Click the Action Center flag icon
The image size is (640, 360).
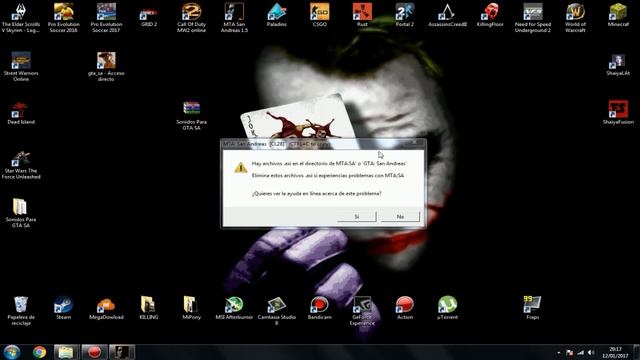point(570,353)
